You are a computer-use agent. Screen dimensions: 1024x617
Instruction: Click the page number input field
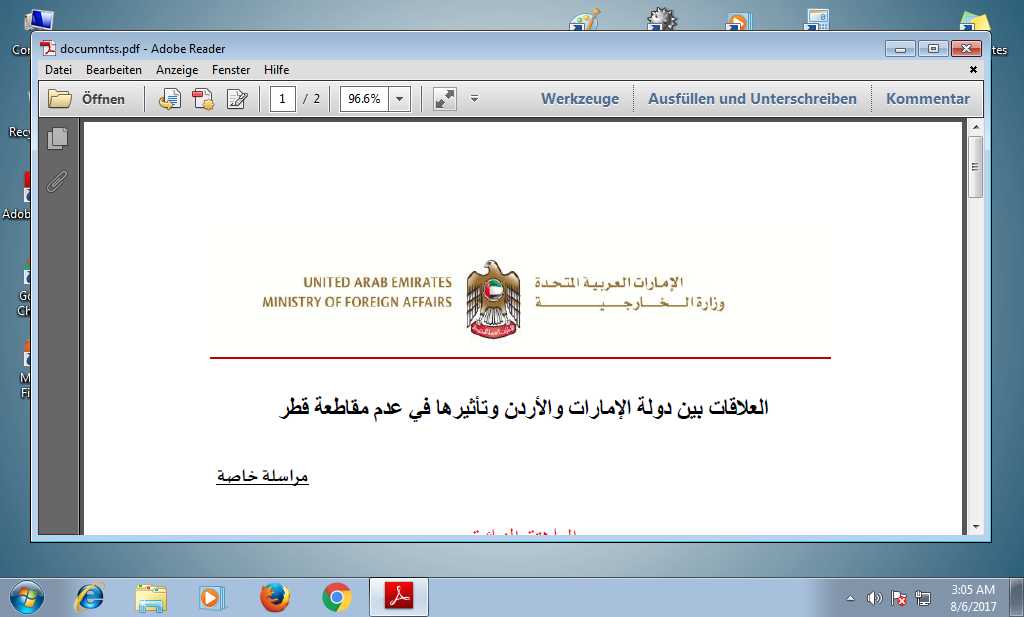pyautogui.click(x=283, y=99)
